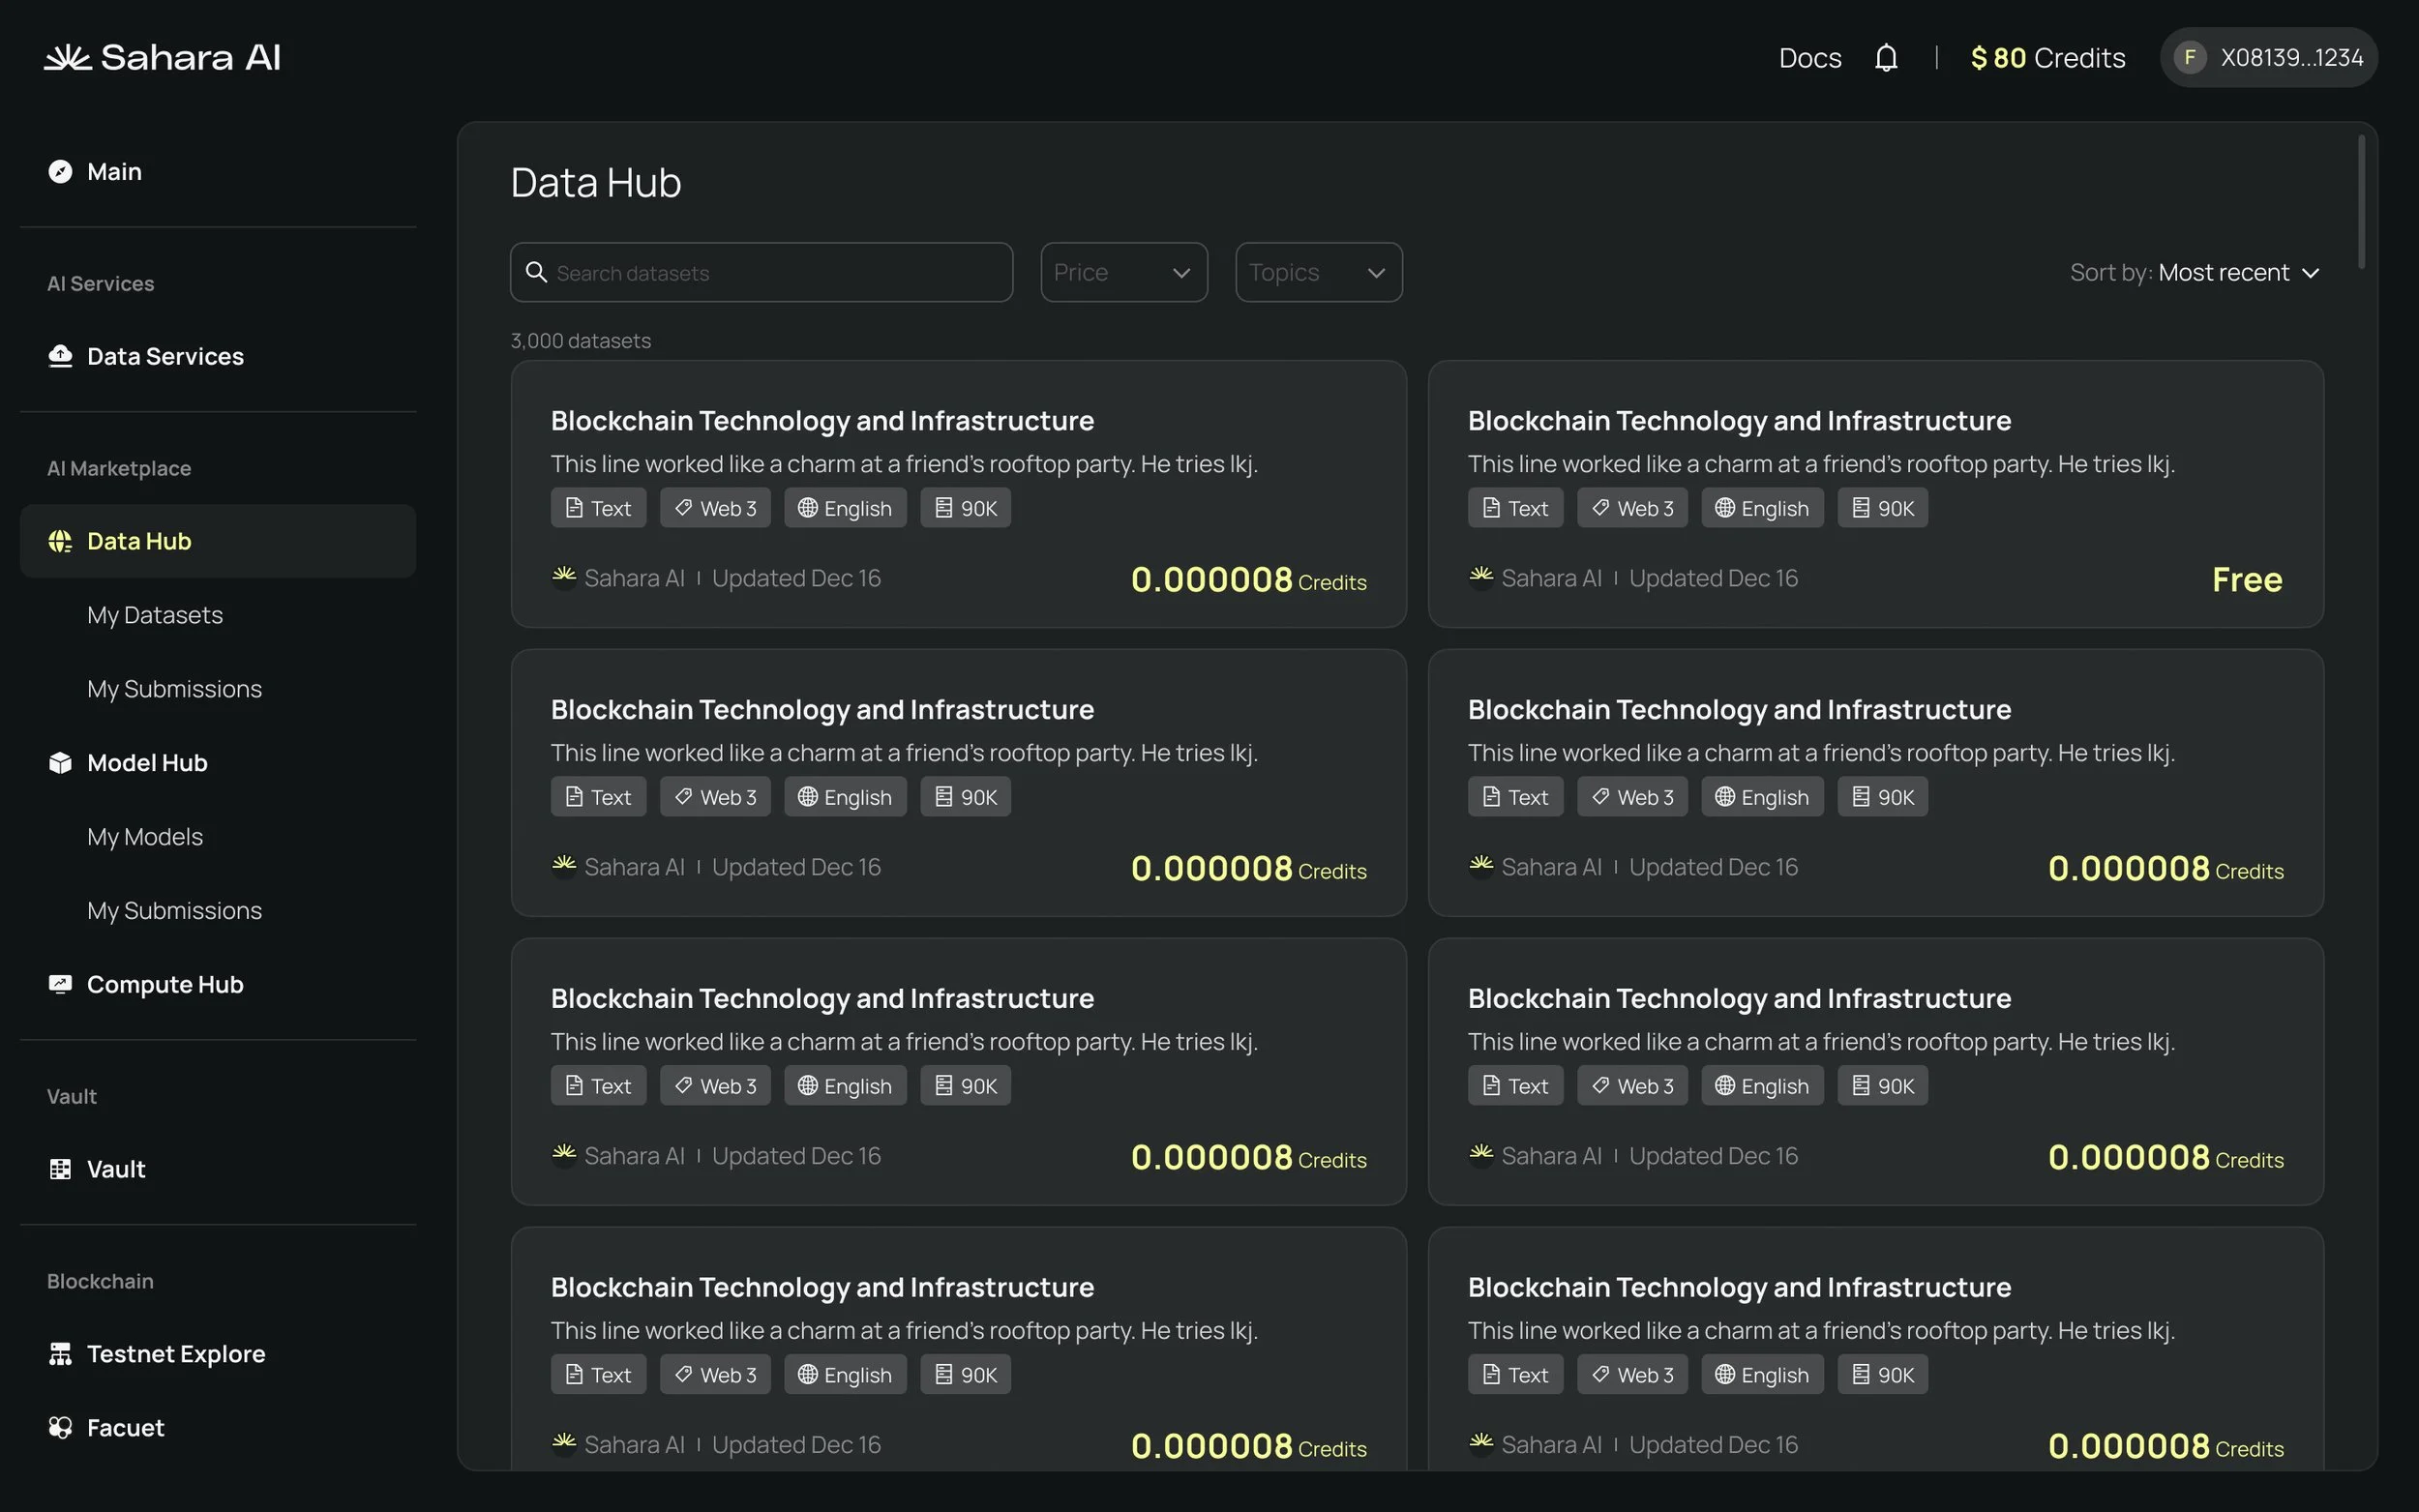Go to My Datasets menu item

click(155, 615)
